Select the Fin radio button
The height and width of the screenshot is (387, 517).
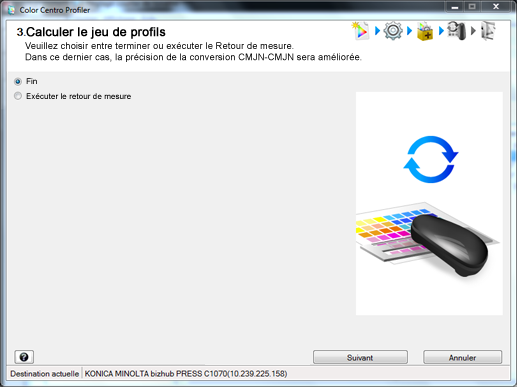(18, 81)
